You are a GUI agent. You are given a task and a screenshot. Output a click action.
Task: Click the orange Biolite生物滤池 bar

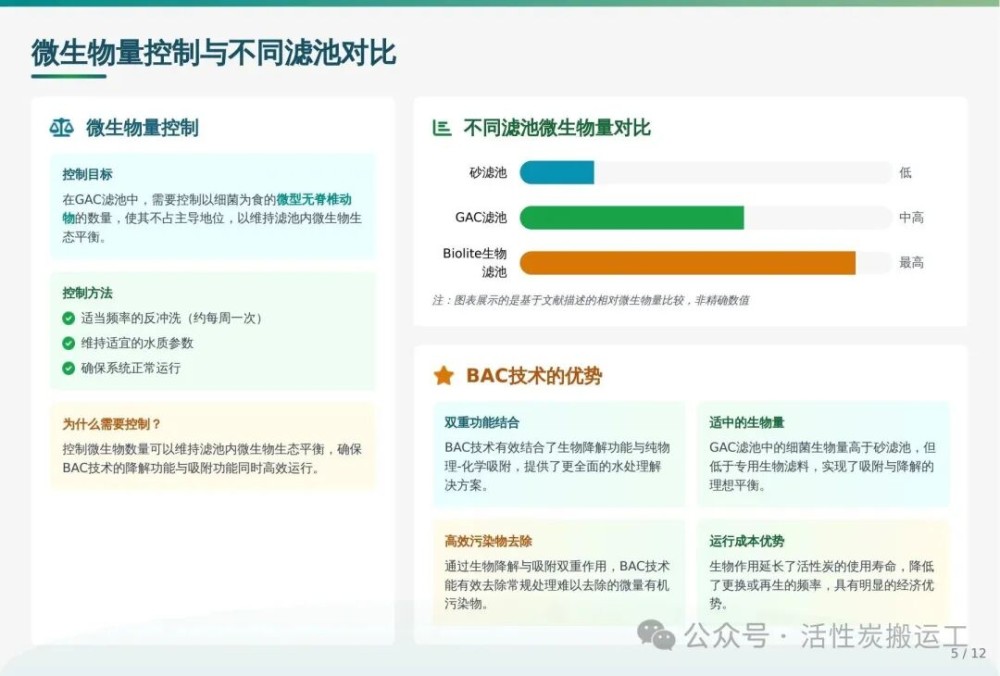pyautogui.click(x=687, y=263)
